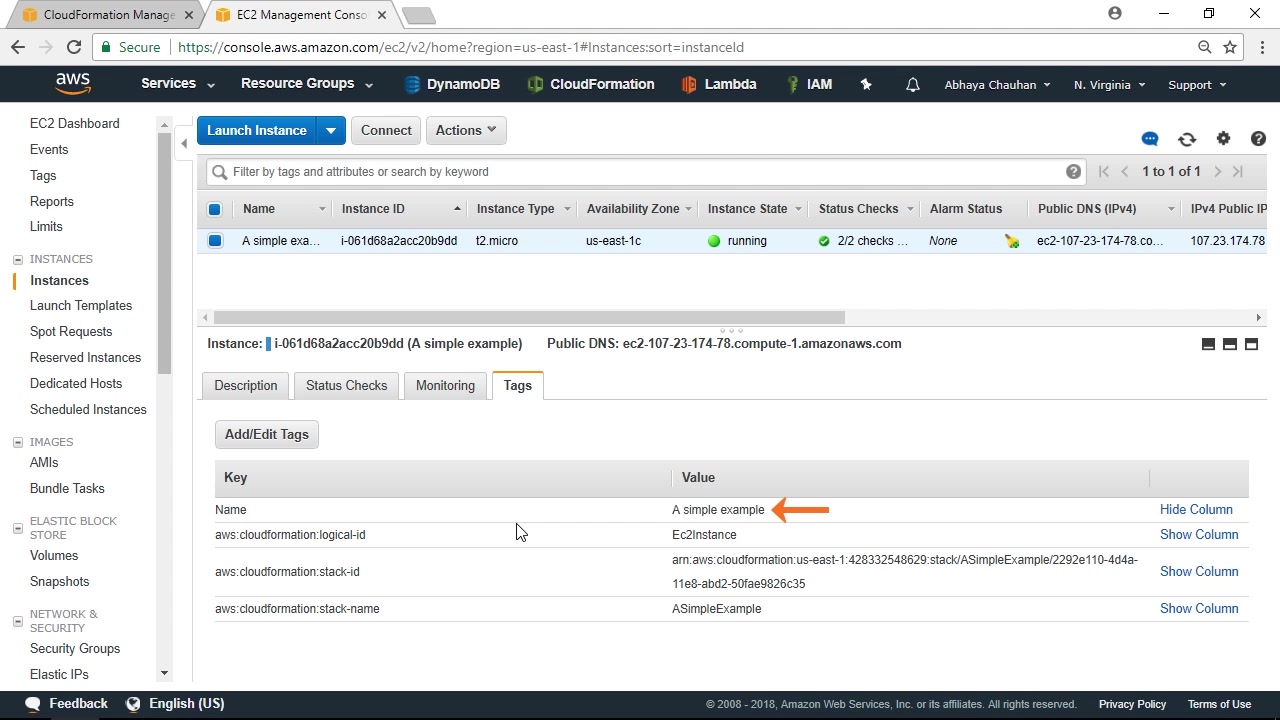Refresh the instances list
This screenshot has width=1280, height=720.
pyautogui.click(x=1187, y=139)
